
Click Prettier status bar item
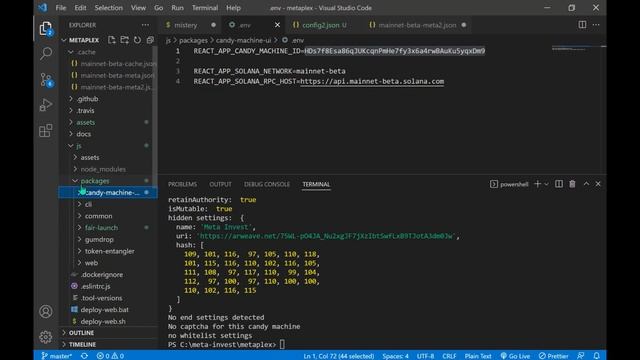[x=553, y=356]
